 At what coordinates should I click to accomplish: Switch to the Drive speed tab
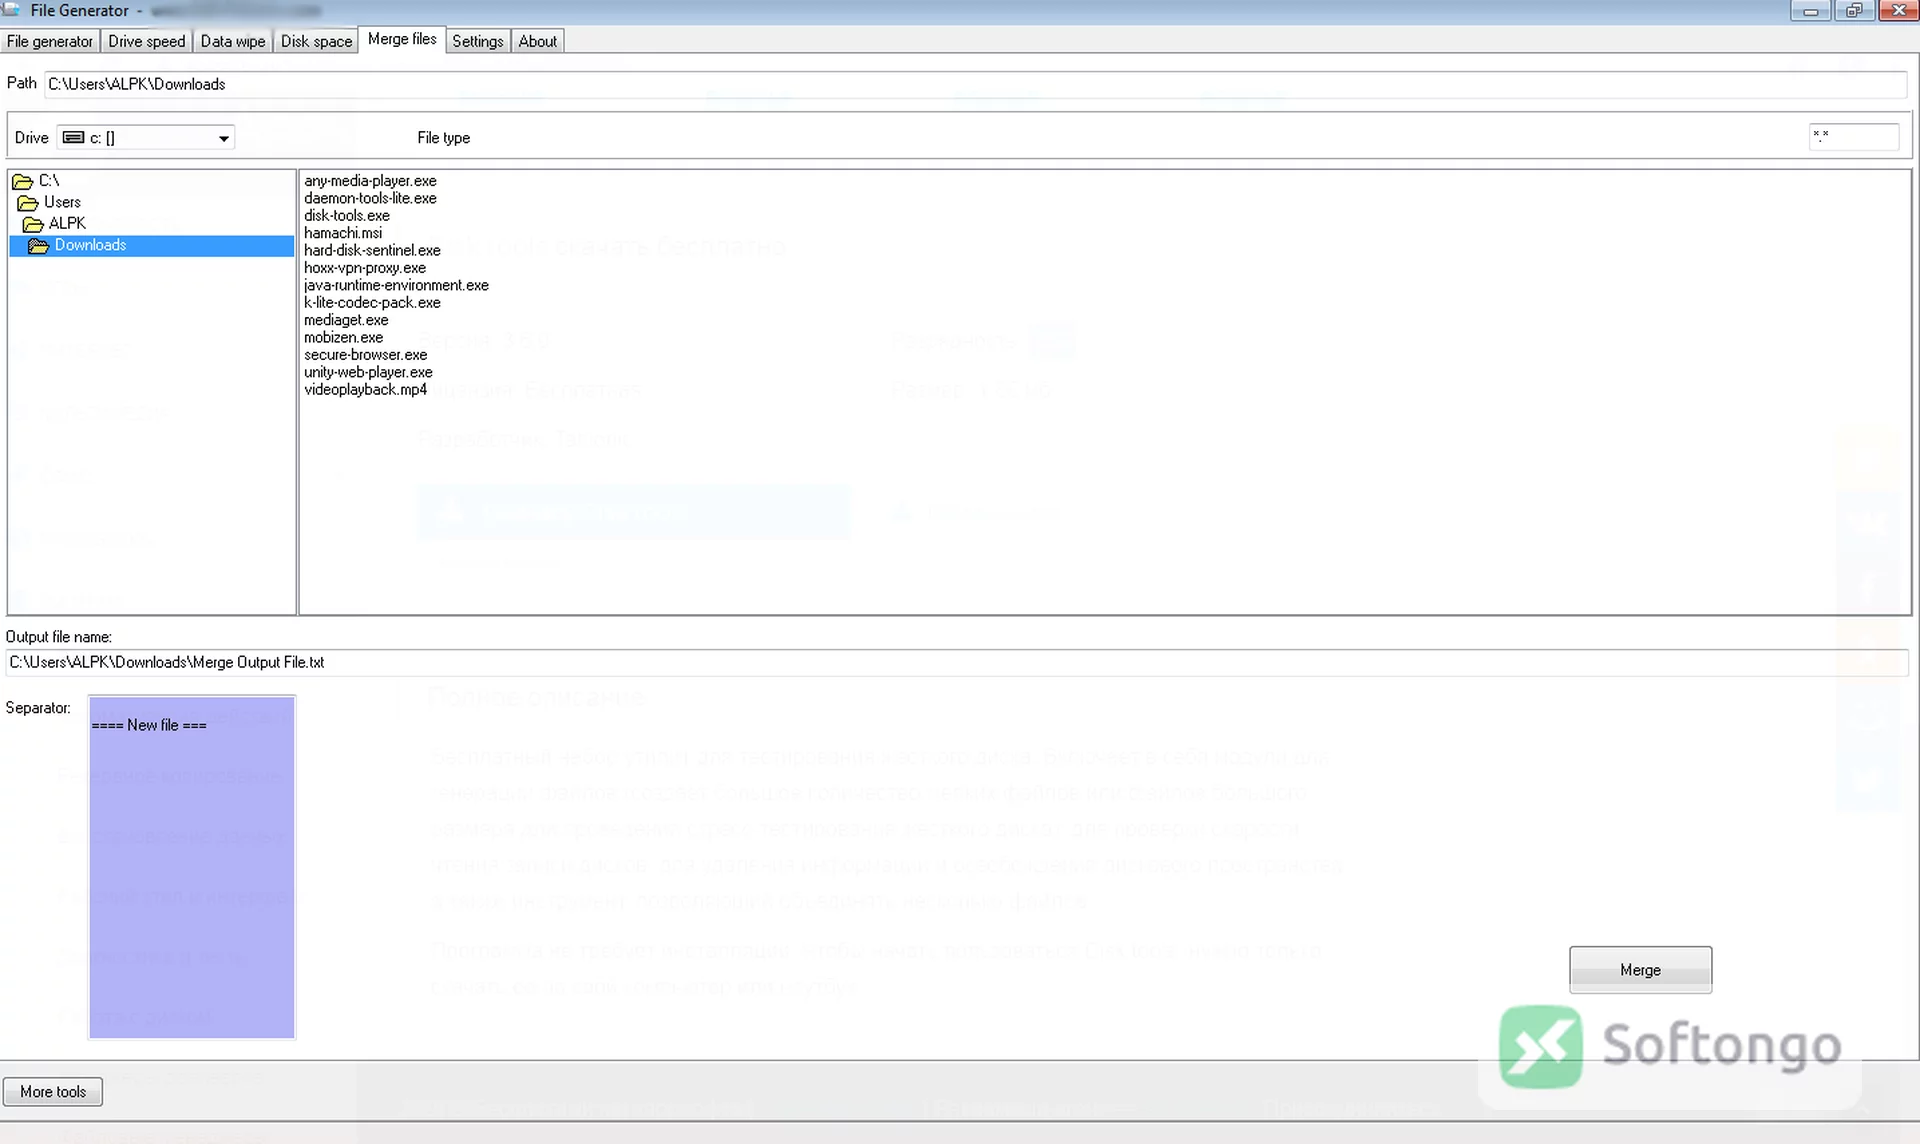pyautogui.click(x=146, y=41)
